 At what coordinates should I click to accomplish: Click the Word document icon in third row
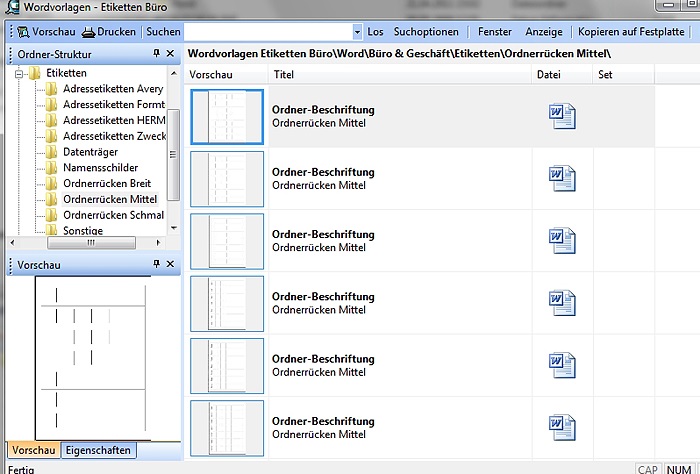562,240
